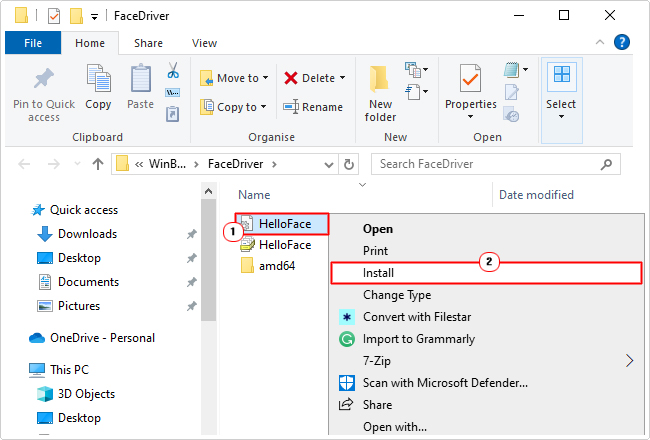Collapse the ribbon with chevron
Viewport: 650px width, 440px height.
pyautogui.click(x=600, y=42)
